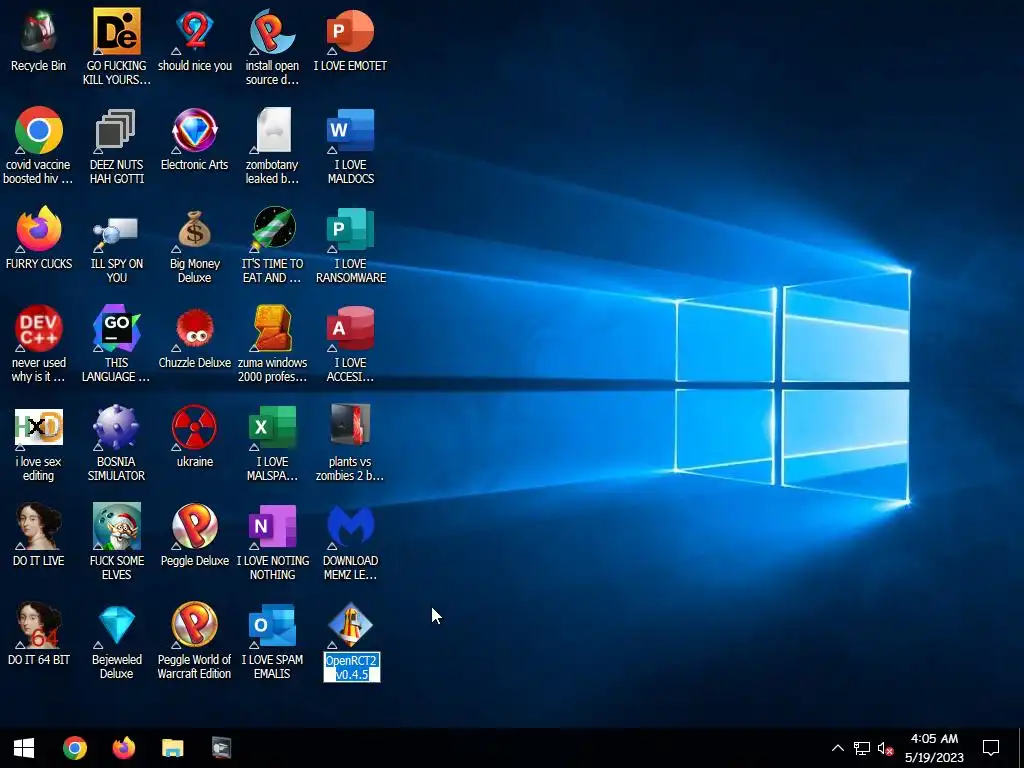Screen dimensions: 1024x768
Task: Open the pinned app right of File Explorer
Action: coord(221,748)
